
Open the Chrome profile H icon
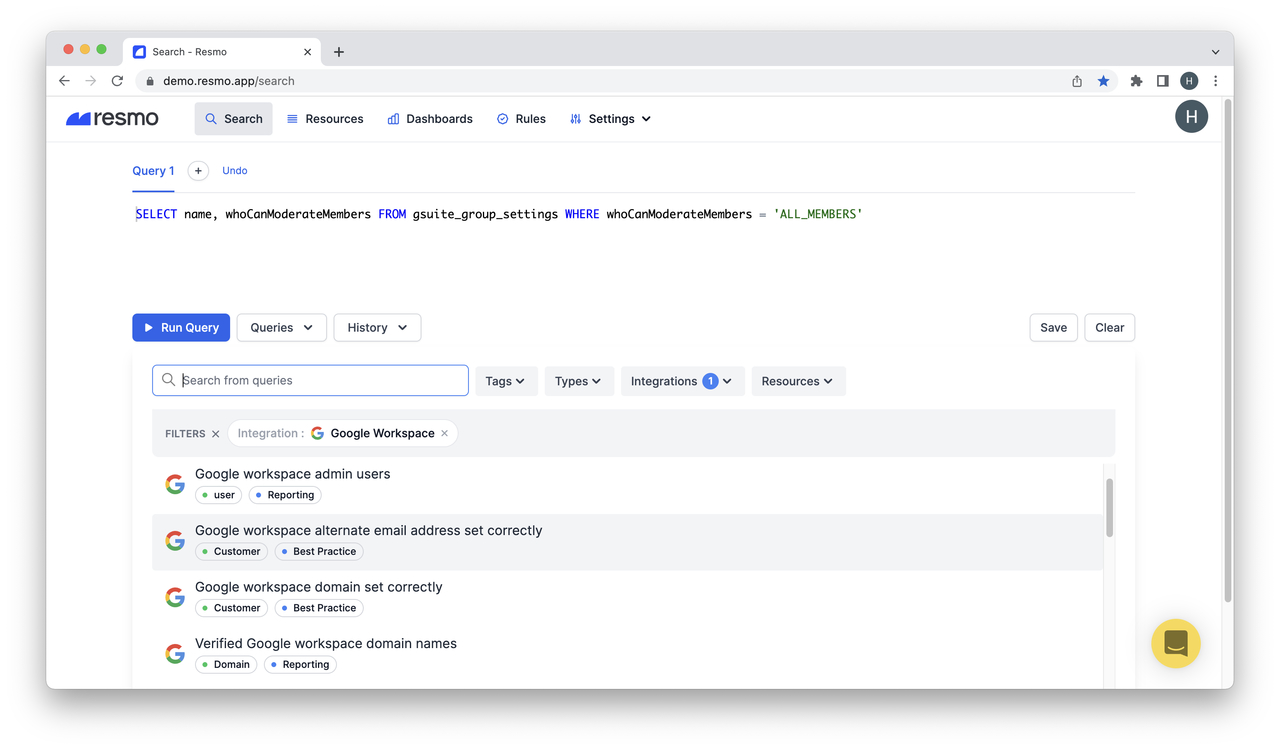(x=1189, y=81)
